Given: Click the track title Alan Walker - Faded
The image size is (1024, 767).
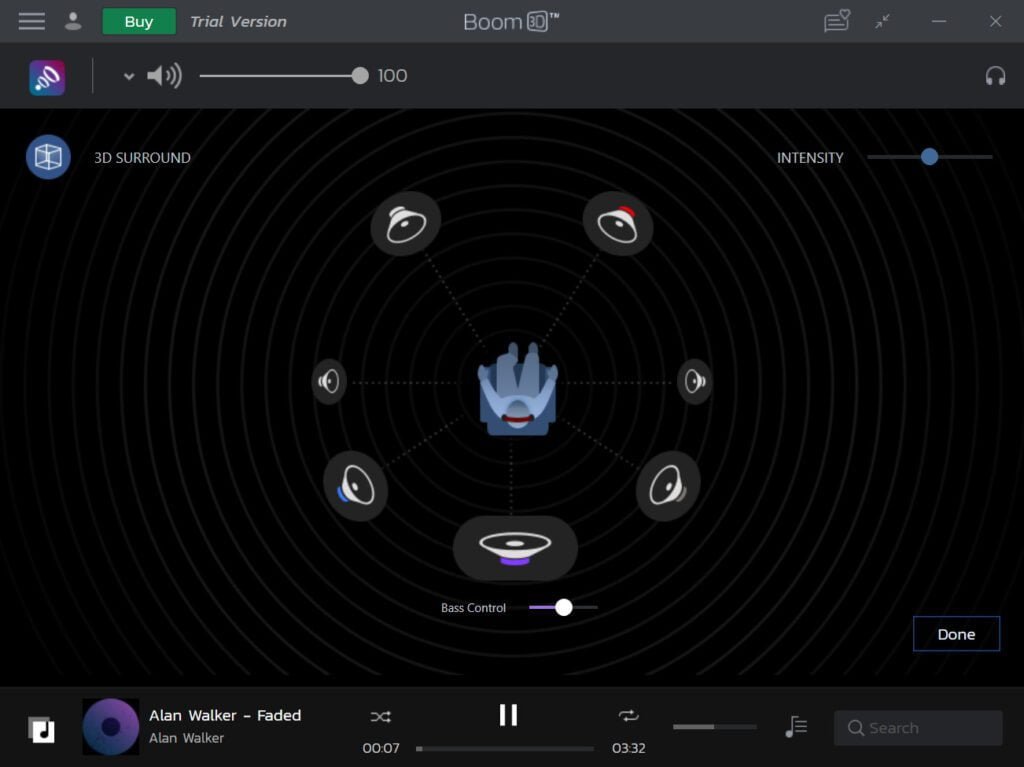Looking at the screenshot, I should tap(225, 715).
